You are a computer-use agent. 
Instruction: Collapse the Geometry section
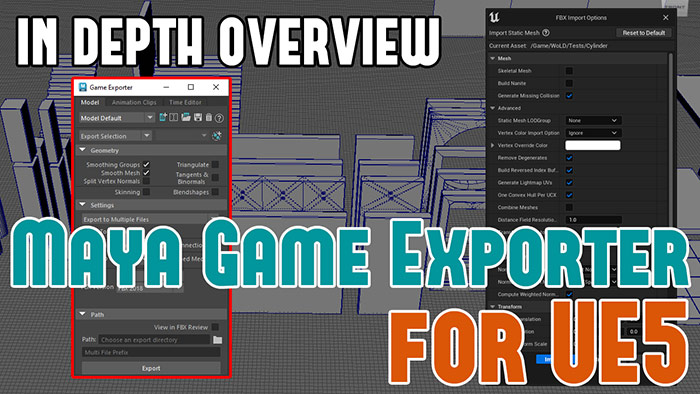(x=83, y=150)
